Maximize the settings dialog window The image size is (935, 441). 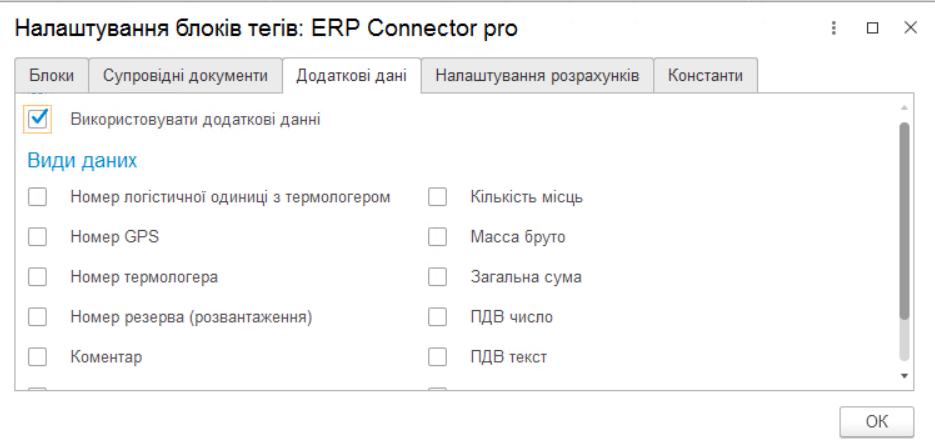[872, 29]
